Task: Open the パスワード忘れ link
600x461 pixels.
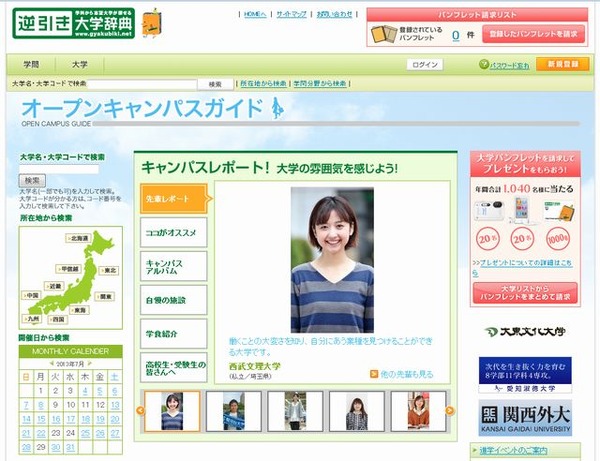Action: (510, 65)
